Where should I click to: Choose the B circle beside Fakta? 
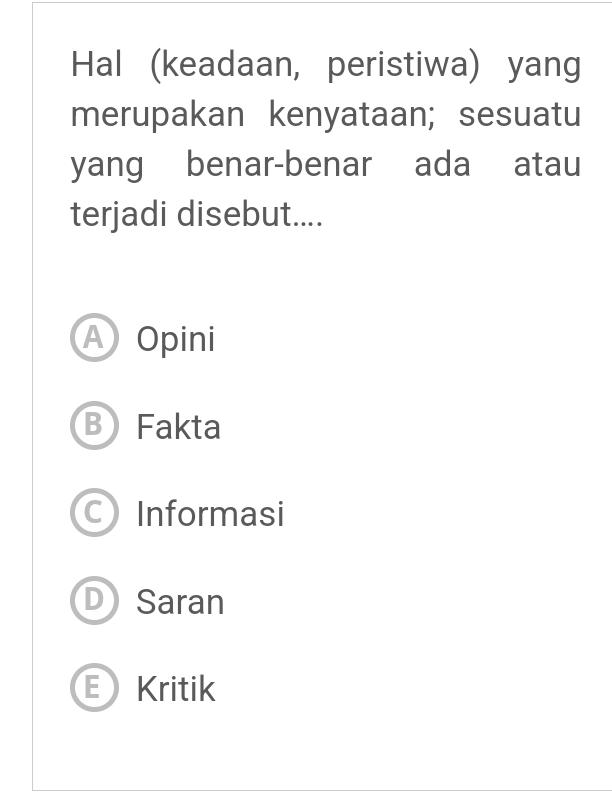(94, 427)
